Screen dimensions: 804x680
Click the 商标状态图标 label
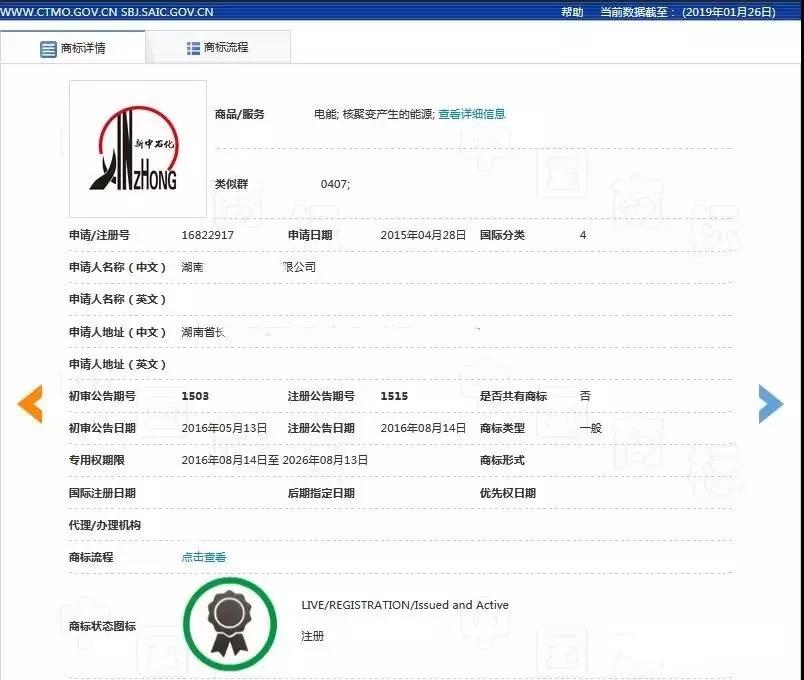(103, 626)
